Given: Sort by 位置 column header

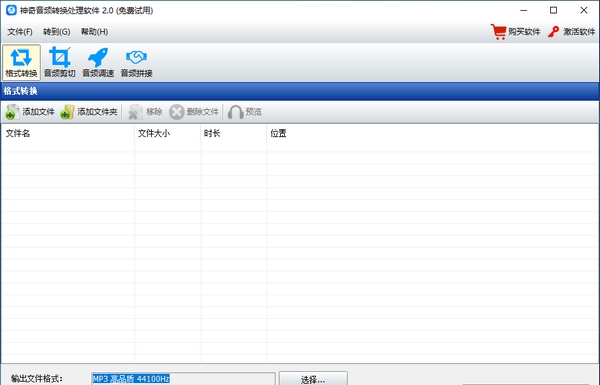Looking at the screenshot, I should click(x=432, y=133).
